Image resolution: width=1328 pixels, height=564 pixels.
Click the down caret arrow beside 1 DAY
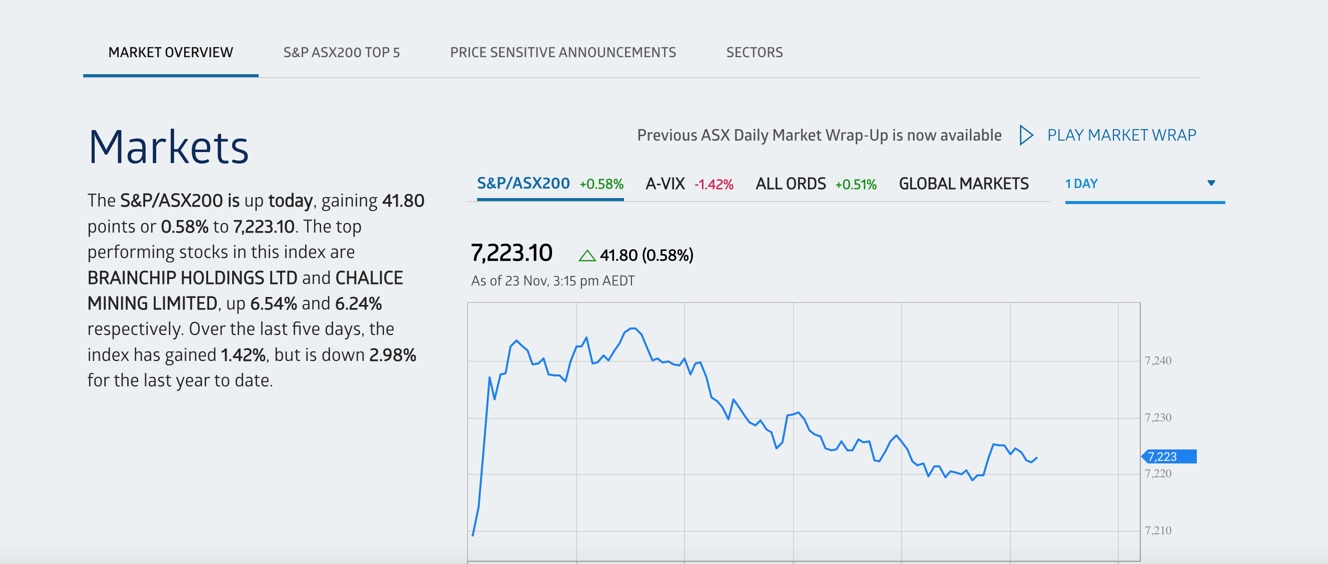coord(1211,183)
